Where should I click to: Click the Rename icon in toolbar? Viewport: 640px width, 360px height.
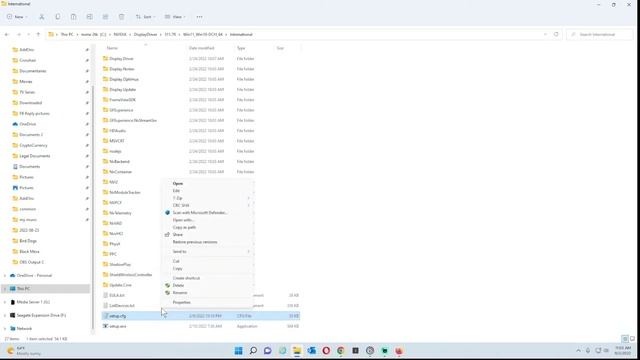pyautogui.click(x=89, y=17)
